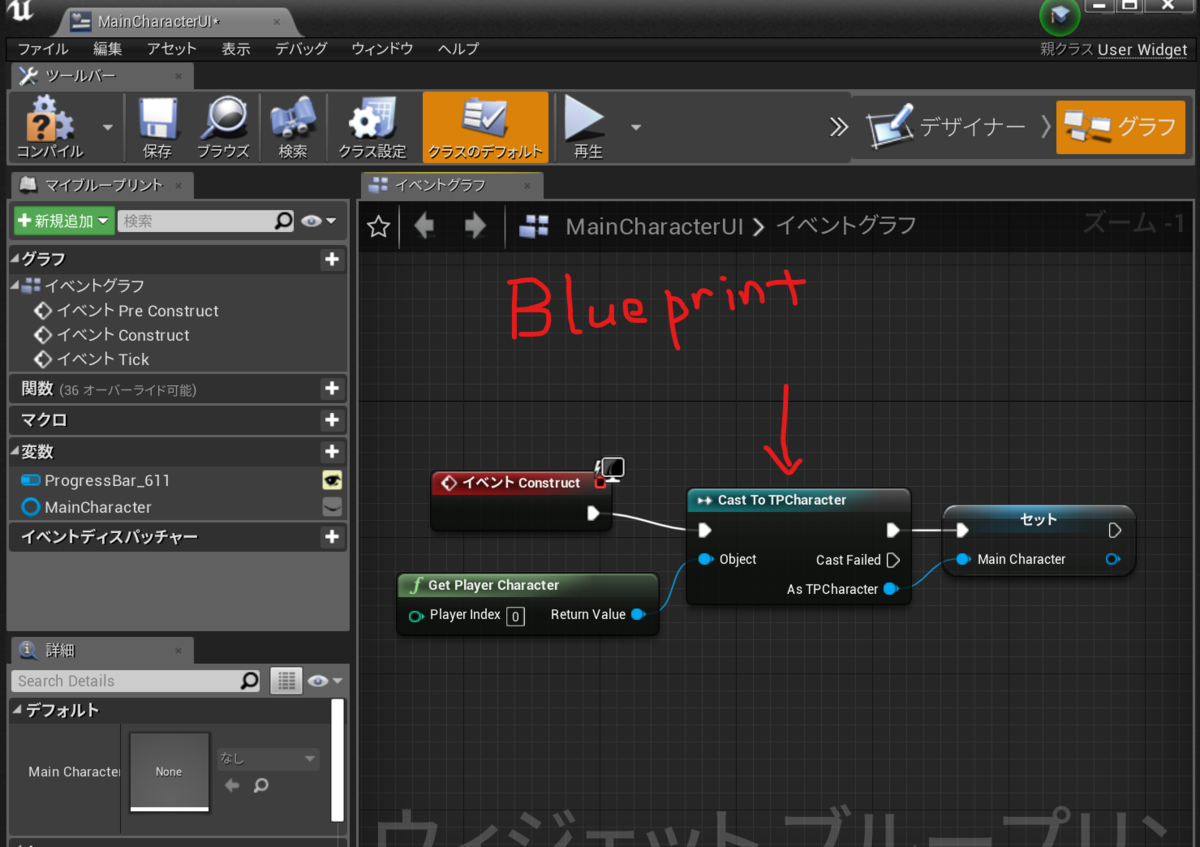Collapse the 変数 variables section
1200x847 pixels.
click(15, 452)
